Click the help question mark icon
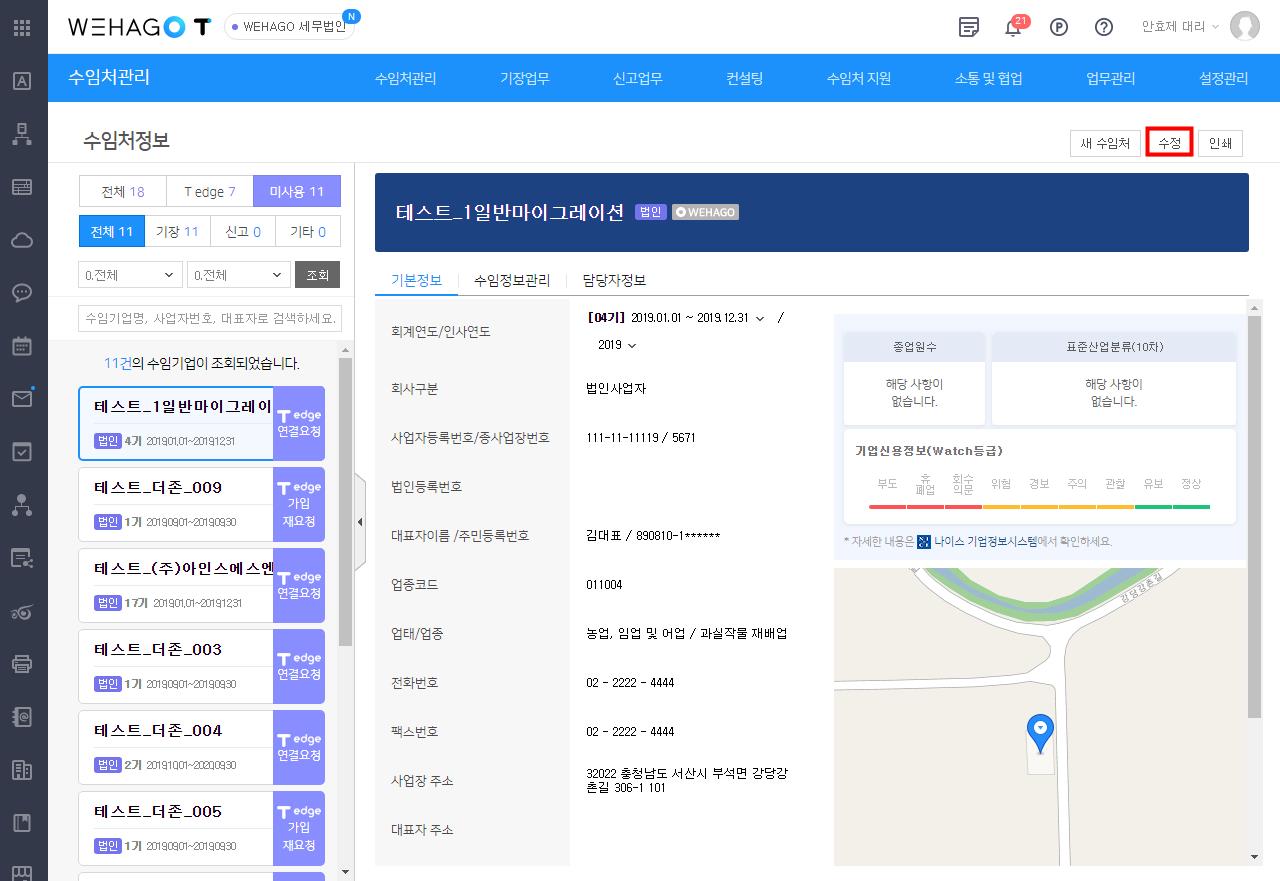Image resolution: width=1280 pixels, height=881 pixels. (x=1104, y=27)
